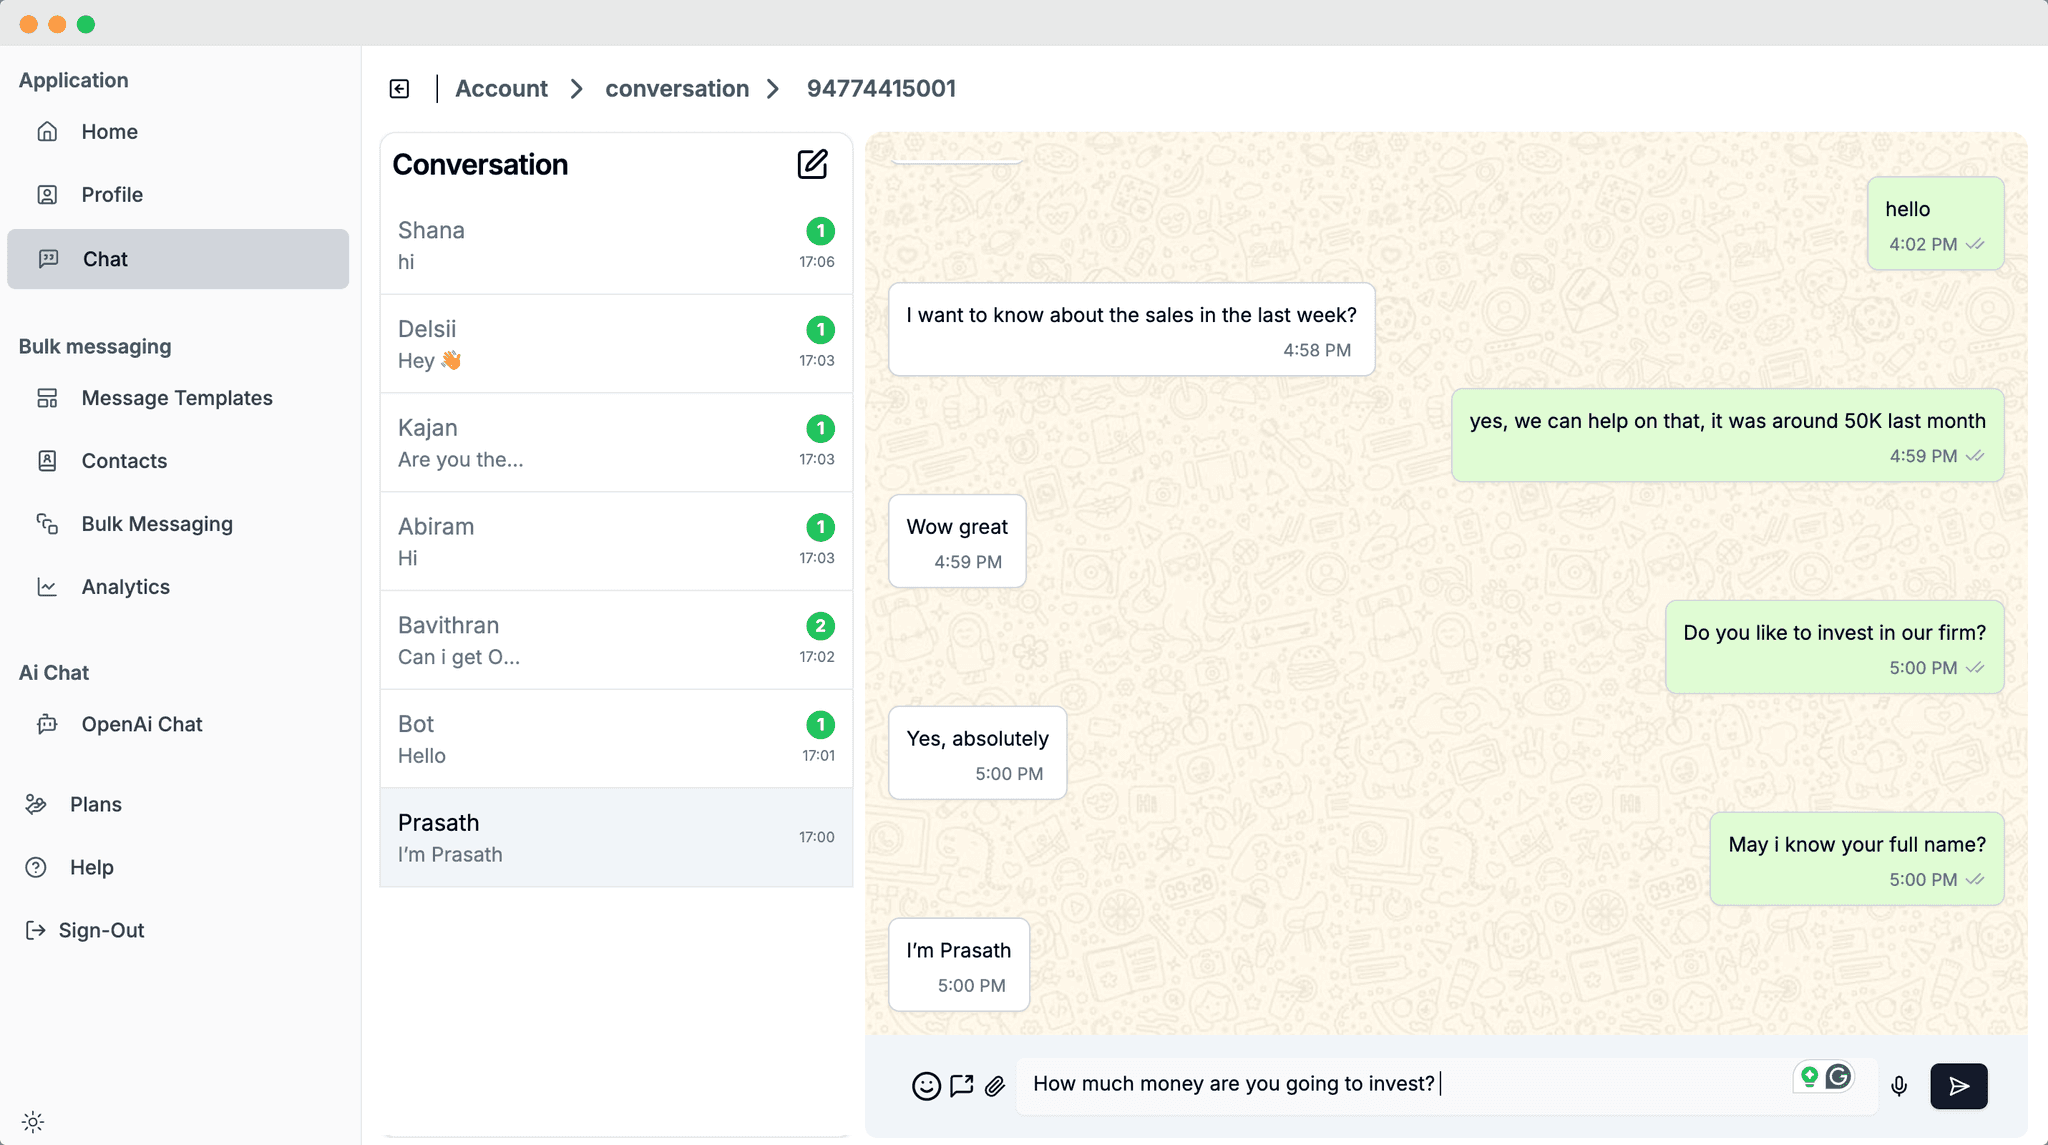2048x1145 pixels.
Task: Open the Home section in the sidebar
Action: (x=109, y=131)
